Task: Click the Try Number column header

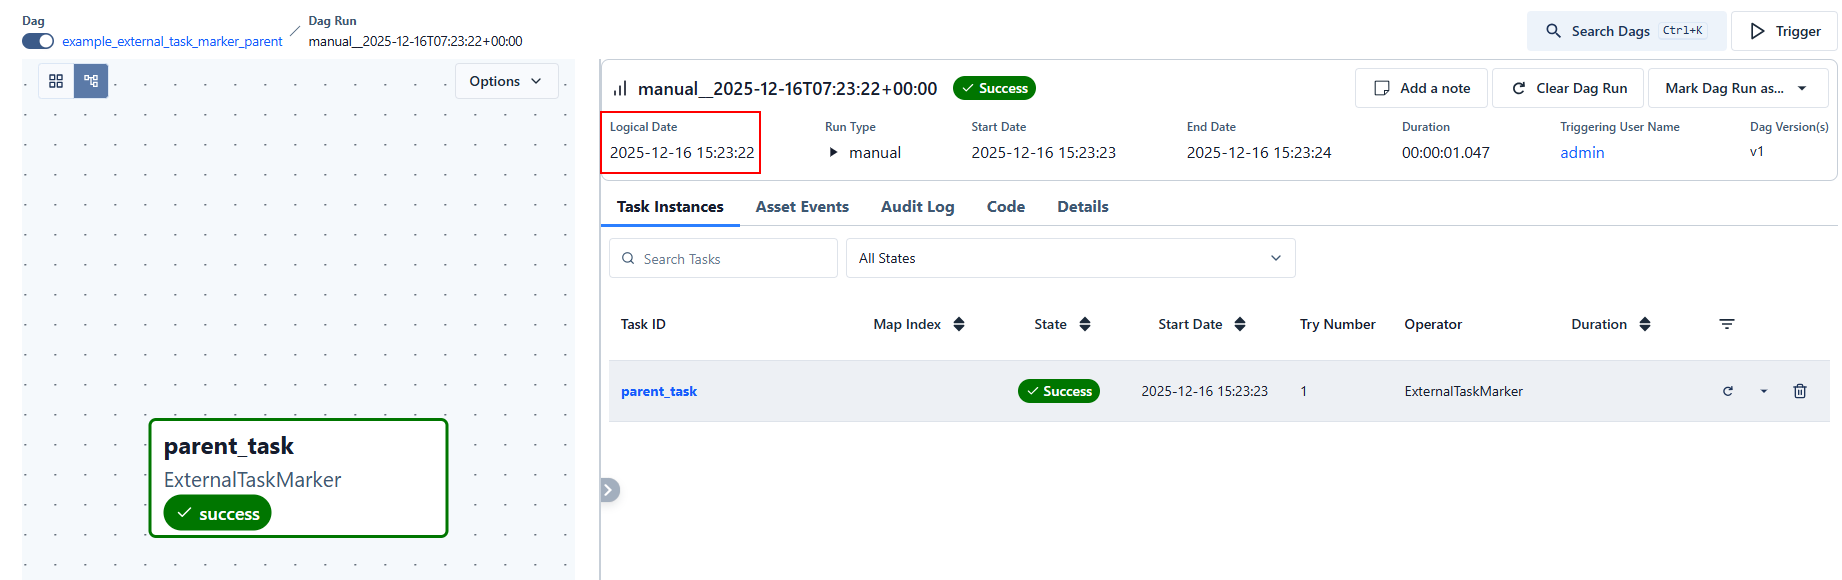Action: 1337,324
